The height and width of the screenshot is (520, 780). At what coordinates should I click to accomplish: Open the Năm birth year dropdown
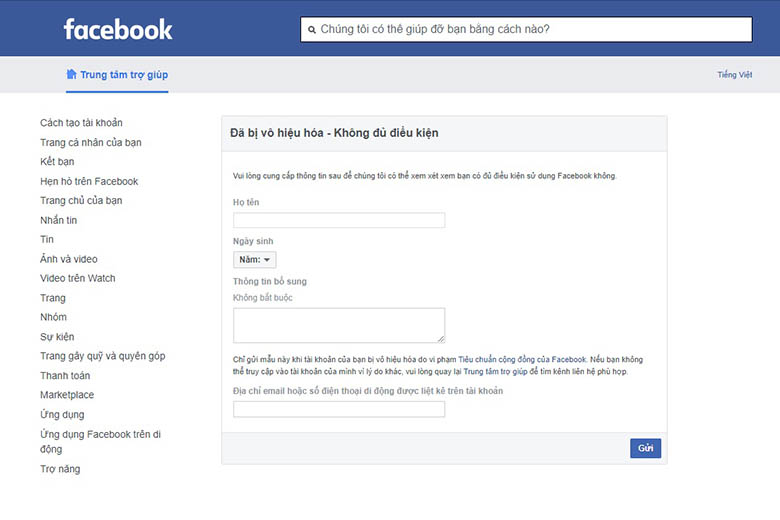coord(254,260)
